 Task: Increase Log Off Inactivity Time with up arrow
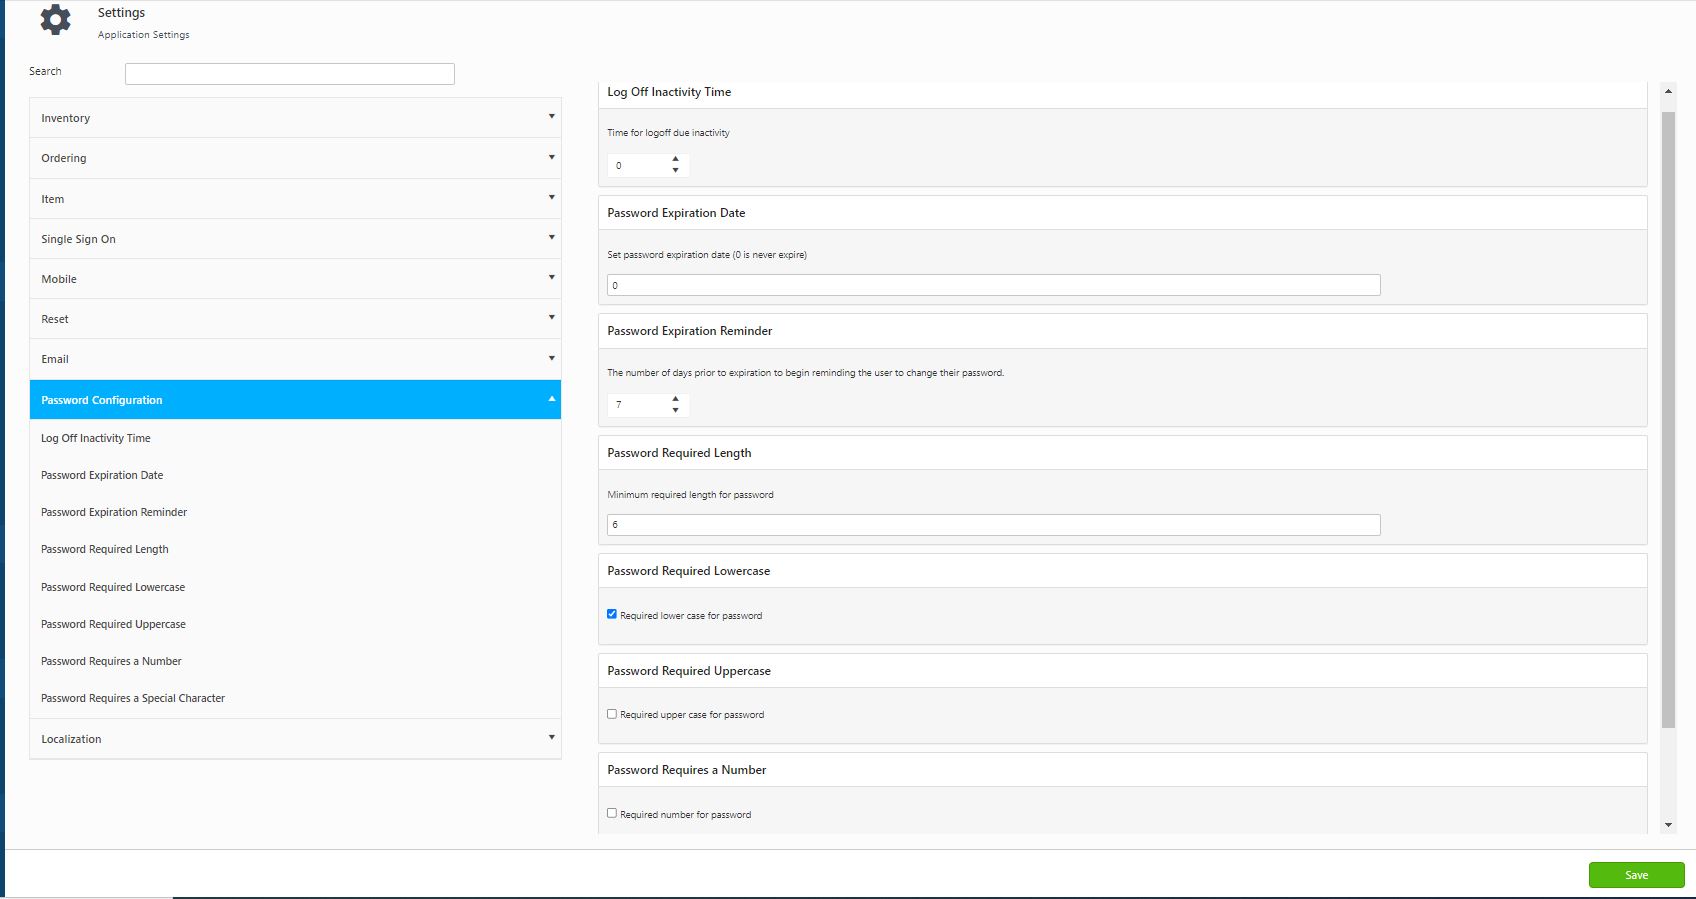click(676, 159)
